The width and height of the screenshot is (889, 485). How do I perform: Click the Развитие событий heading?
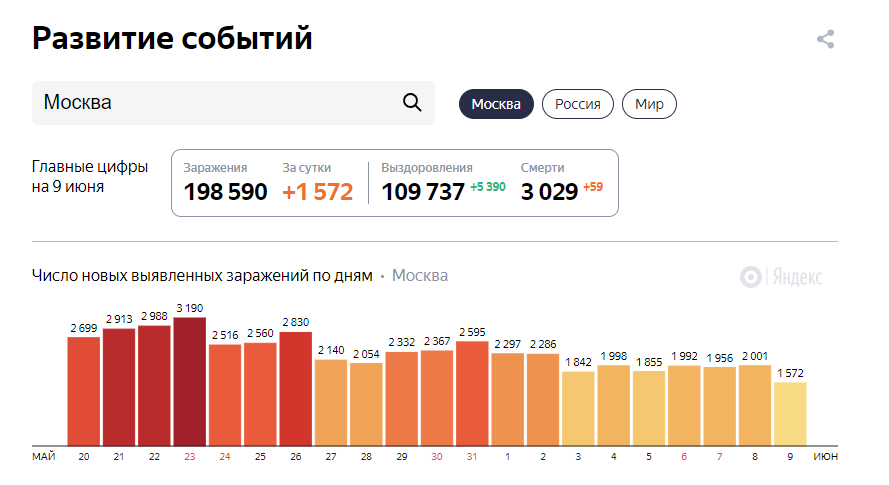click(x=172, y=38)
